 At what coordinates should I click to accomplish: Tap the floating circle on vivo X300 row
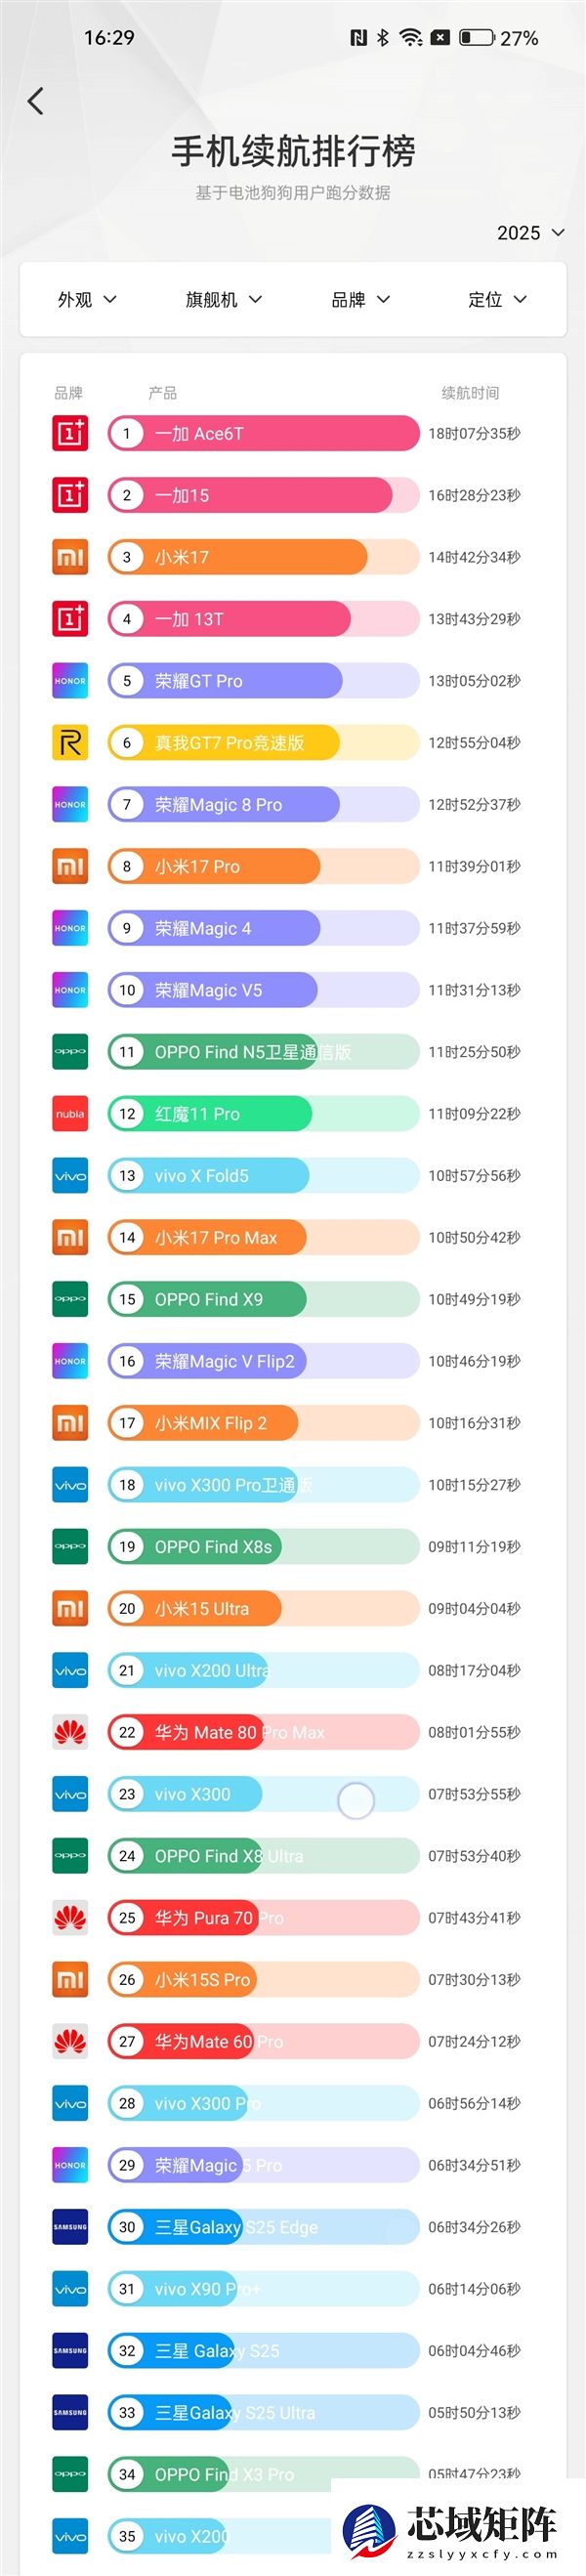tap(356, 1800)
